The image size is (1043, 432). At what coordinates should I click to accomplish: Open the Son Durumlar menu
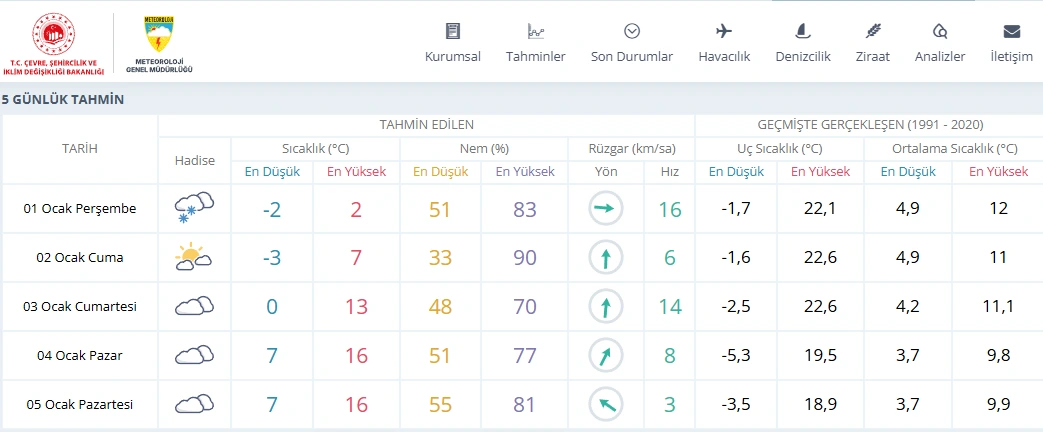coord(632,57)
